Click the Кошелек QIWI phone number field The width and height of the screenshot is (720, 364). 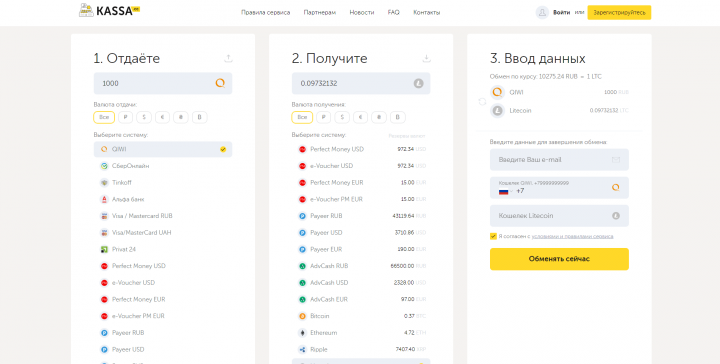click(559, 188)
